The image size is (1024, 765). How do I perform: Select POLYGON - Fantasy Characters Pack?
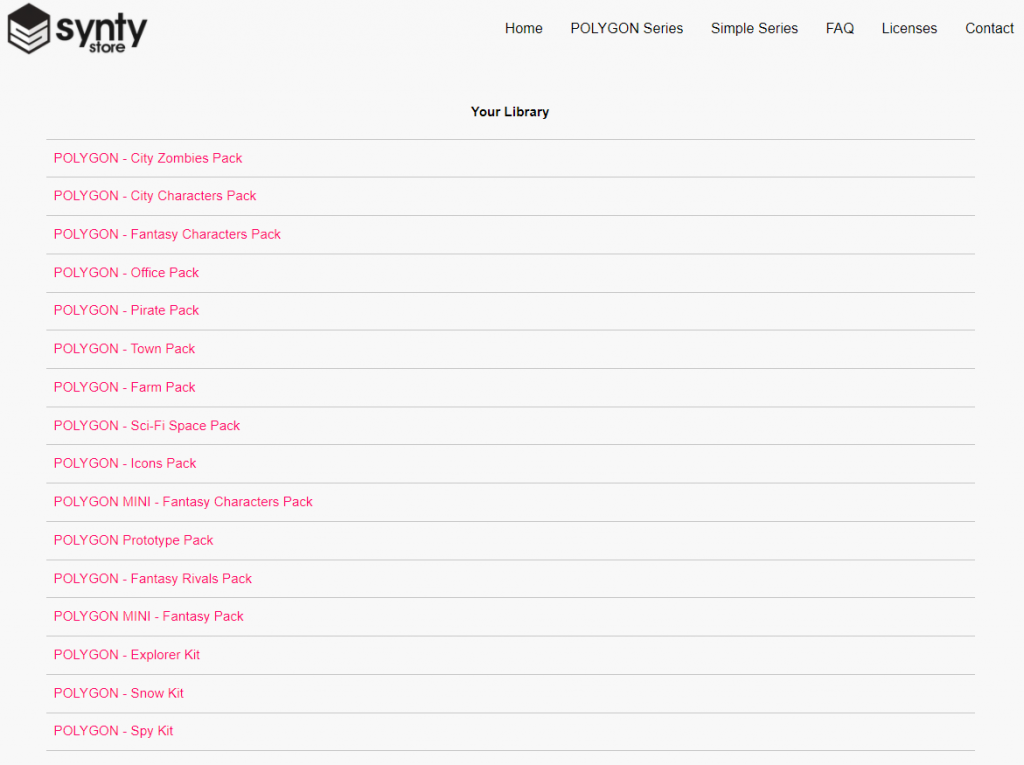[x=167, y=234]
